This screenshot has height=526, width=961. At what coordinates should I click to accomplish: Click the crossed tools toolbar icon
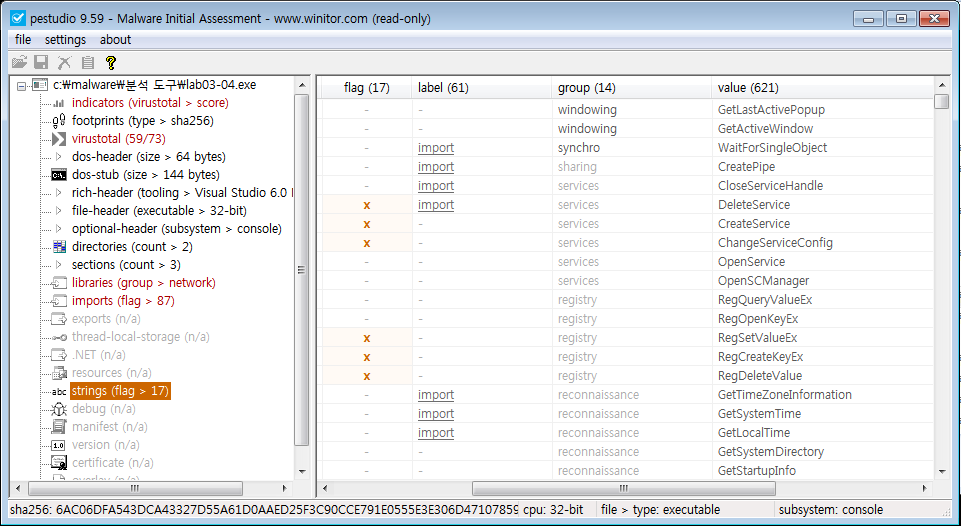(x=64, y=62)
